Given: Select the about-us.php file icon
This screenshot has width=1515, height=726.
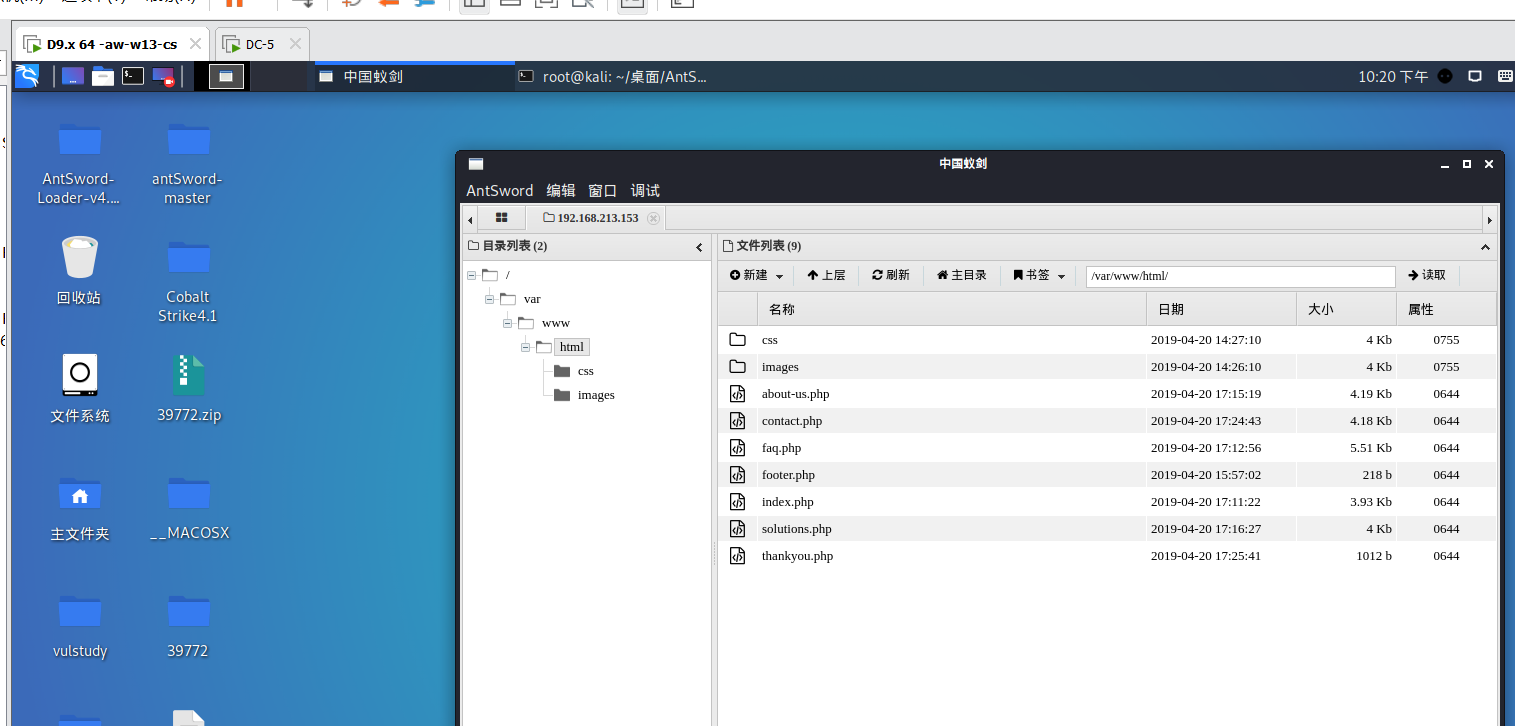Looking at the screenshot, I should pyautogui.click(x=738, y=394).
